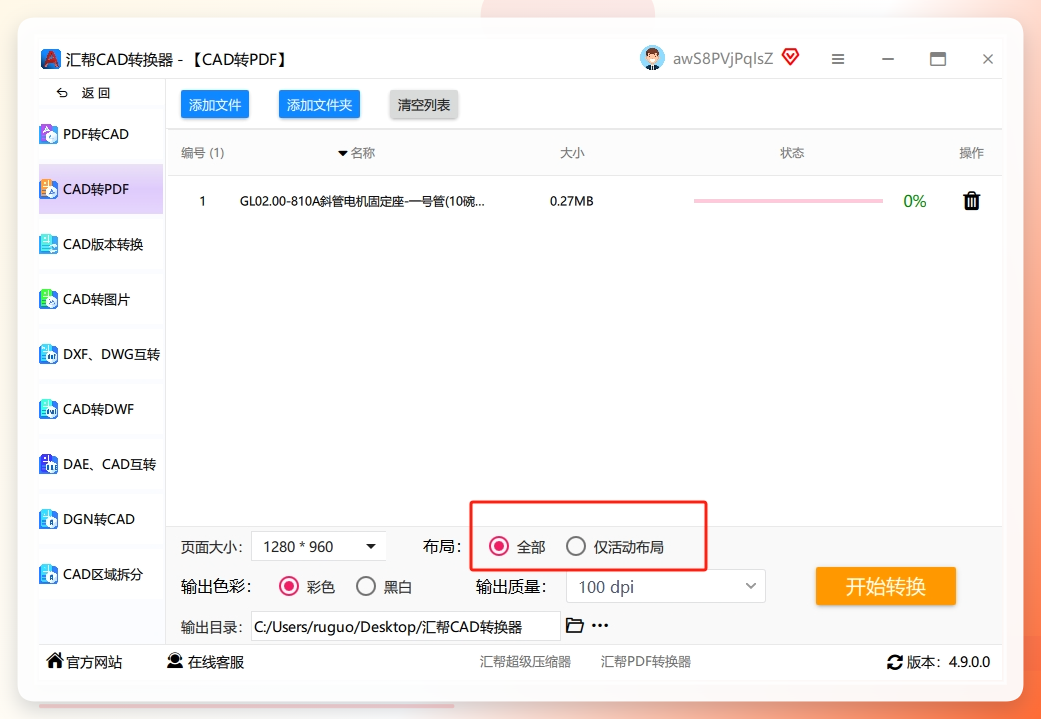The width and height of the screenshot is (1041, 719).
Task: Select the 彩色 output color option
Action: pos(289,586)
